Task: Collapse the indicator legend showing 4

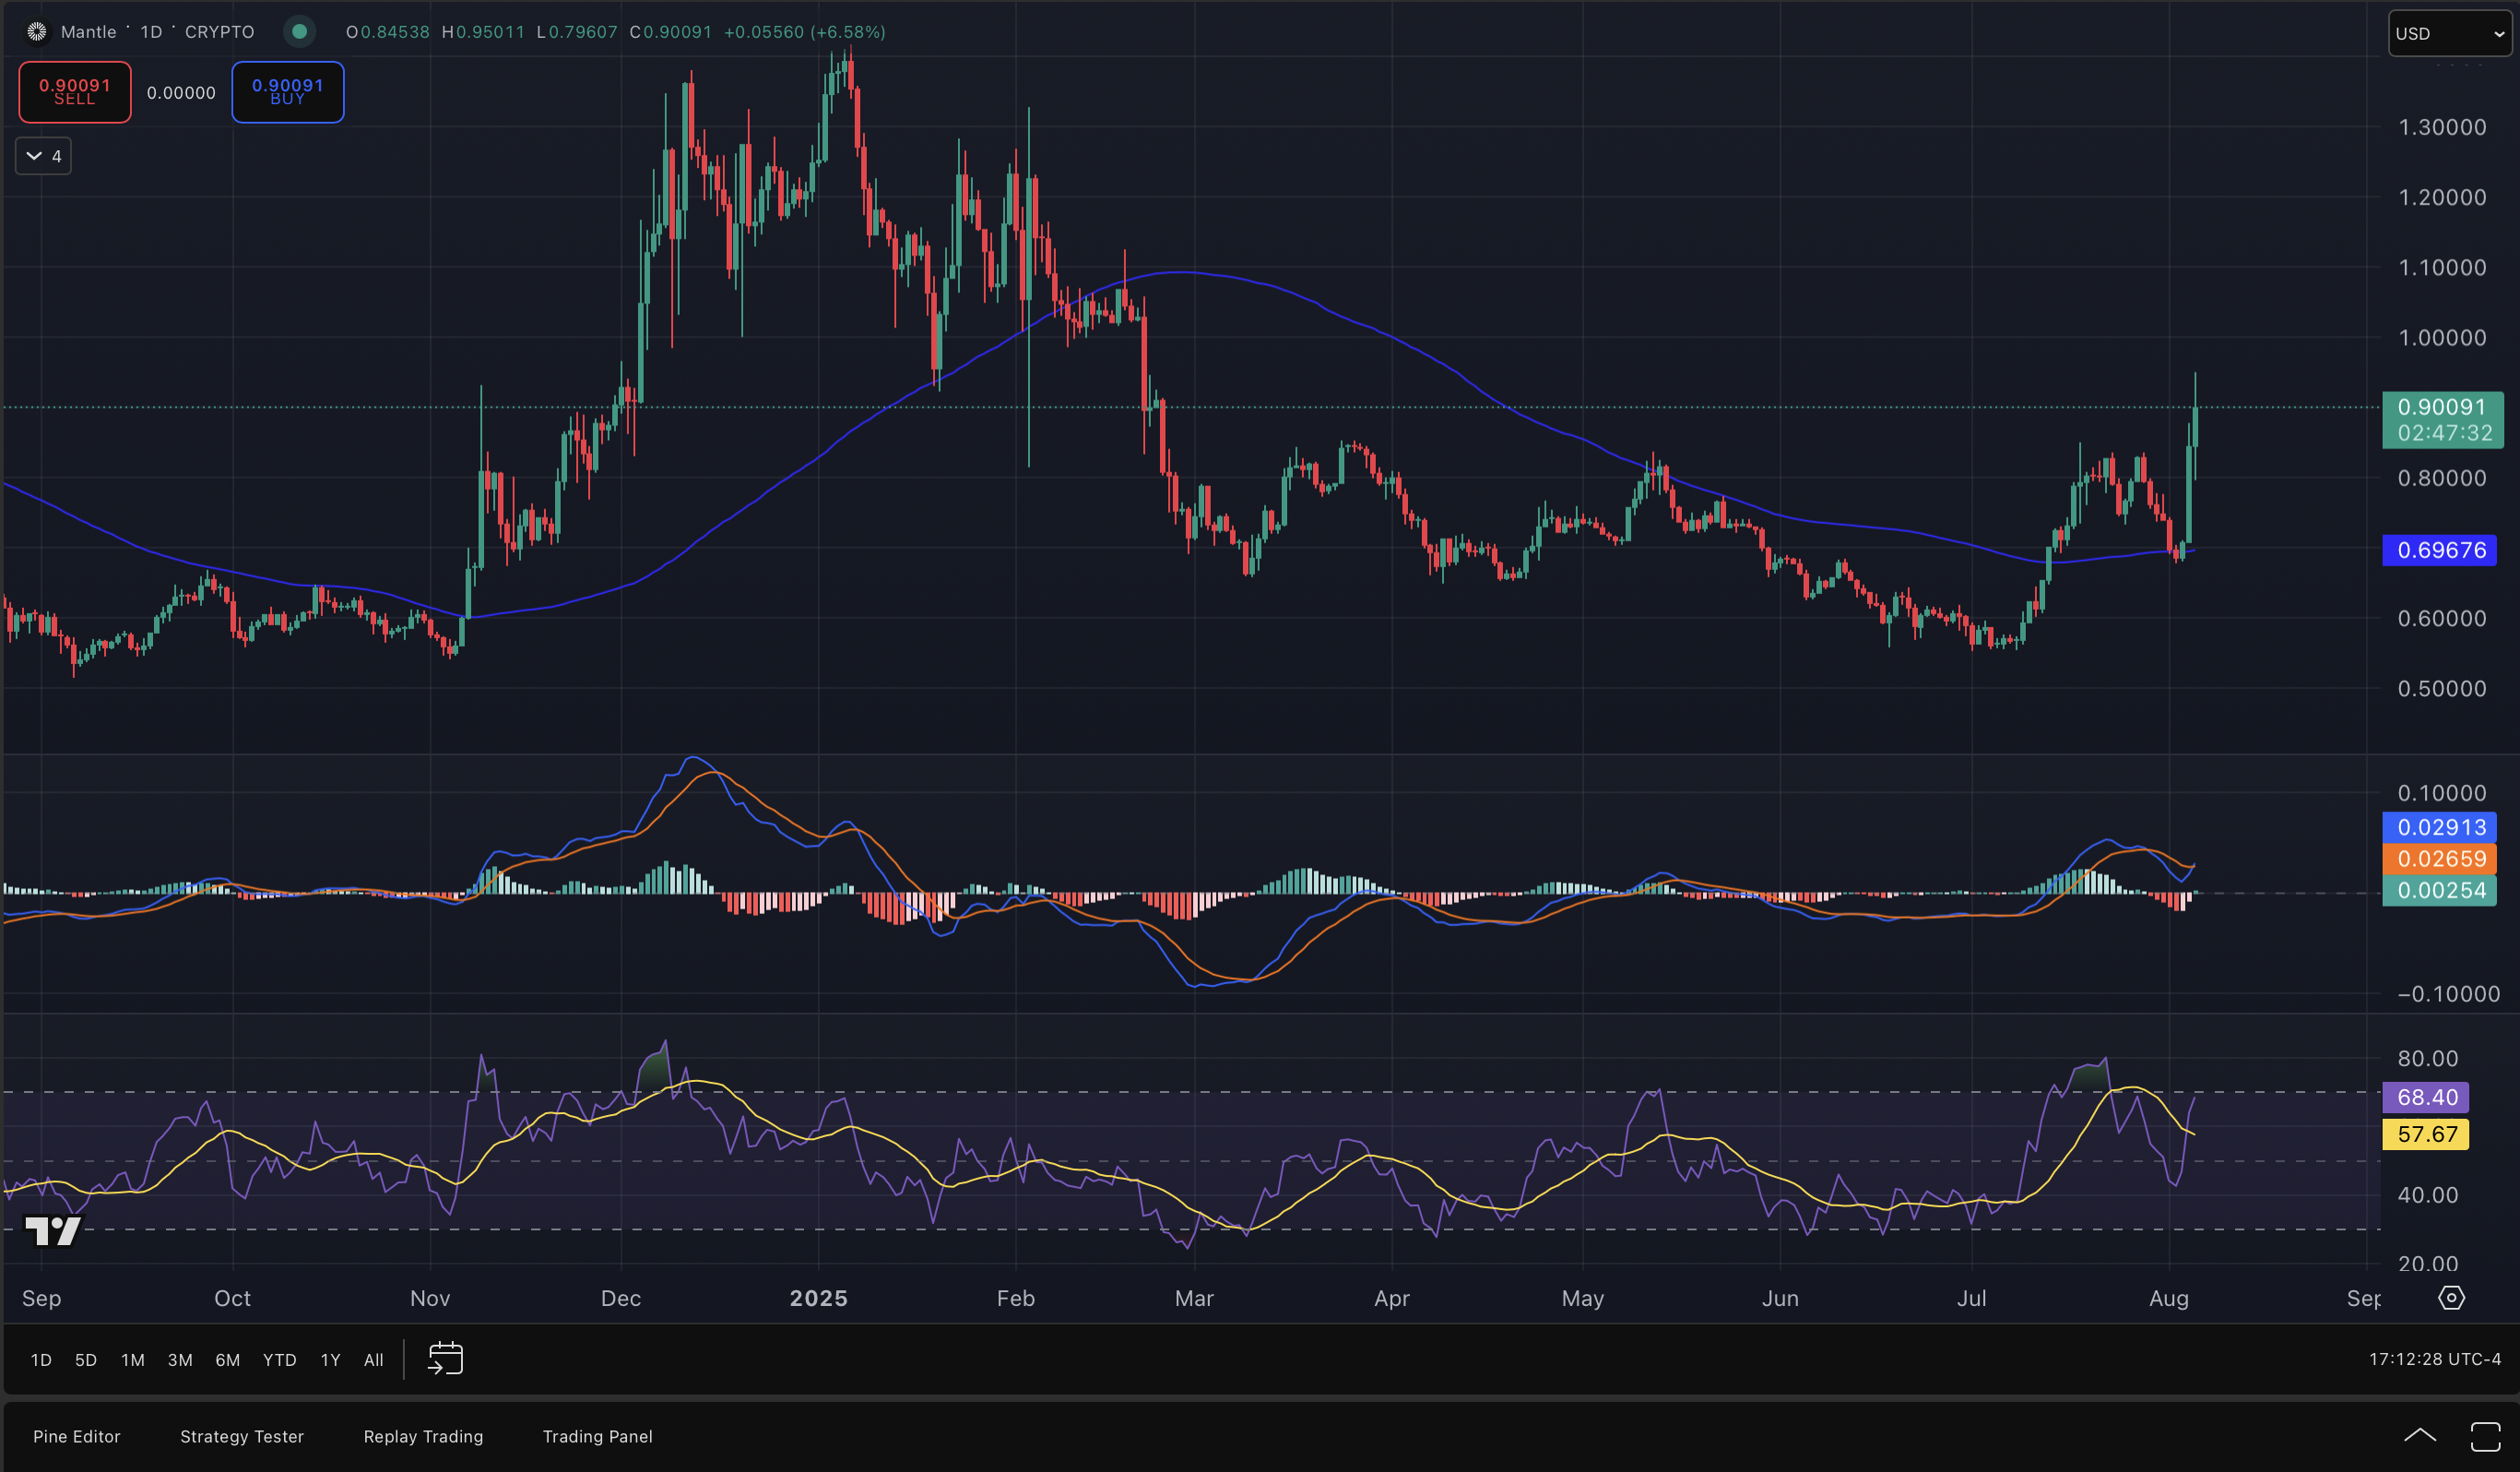Action: coord(43,156)
